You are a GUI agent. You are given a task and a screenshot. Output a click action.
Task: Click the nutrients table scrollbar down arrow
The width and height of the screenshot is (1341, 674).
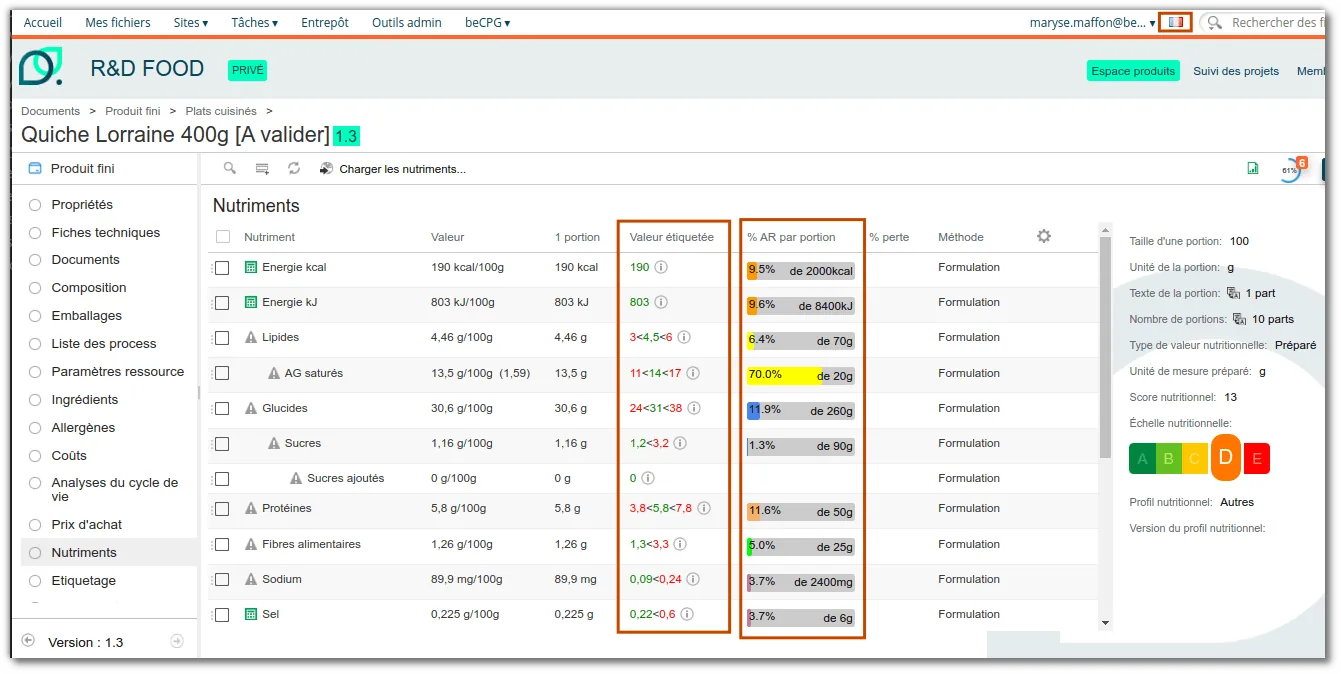click(1105, 622)
